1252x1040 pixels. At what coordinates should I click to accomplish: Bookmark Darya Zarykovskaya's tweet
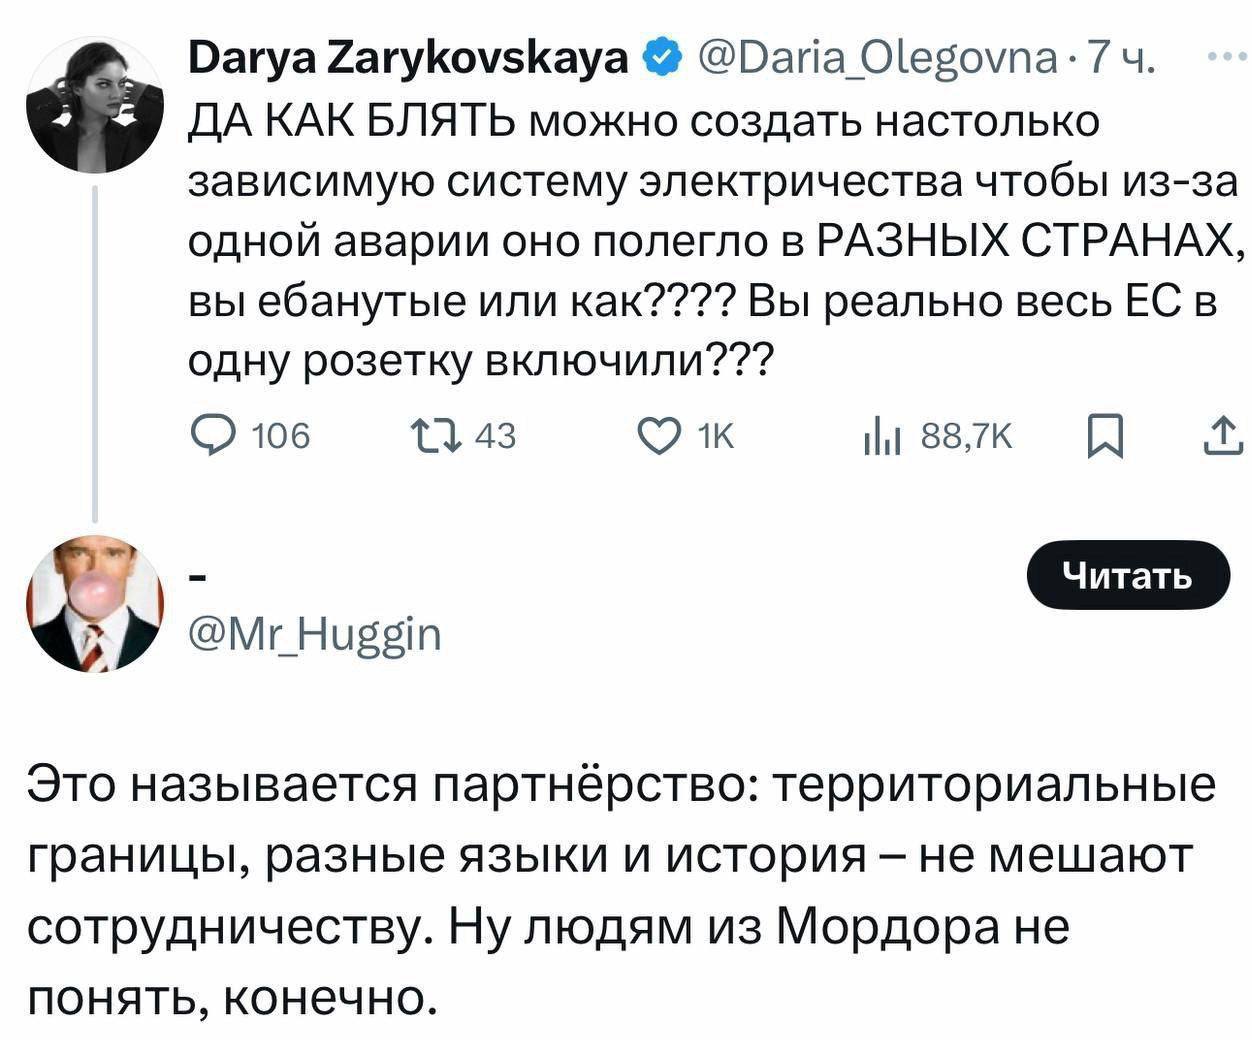pos(1105,436)
